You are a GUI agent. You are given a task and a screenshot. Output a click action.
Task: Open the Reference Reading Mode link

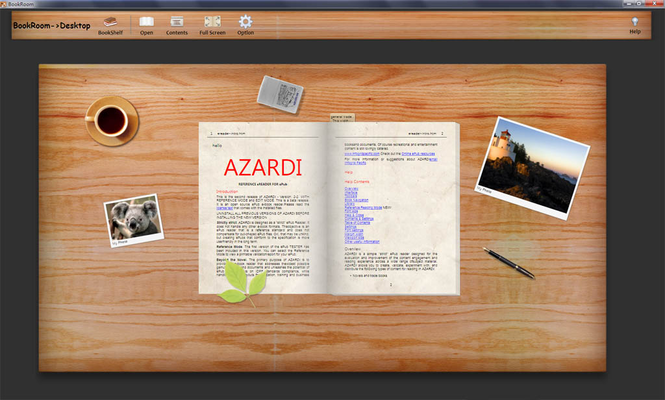click(x=363, y=207)
